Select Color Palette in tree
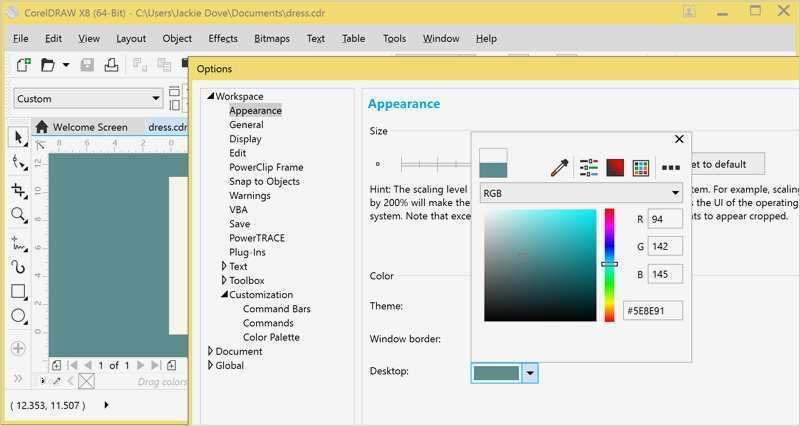The height and width of the screenshot is (426, 800). [271, 337]
